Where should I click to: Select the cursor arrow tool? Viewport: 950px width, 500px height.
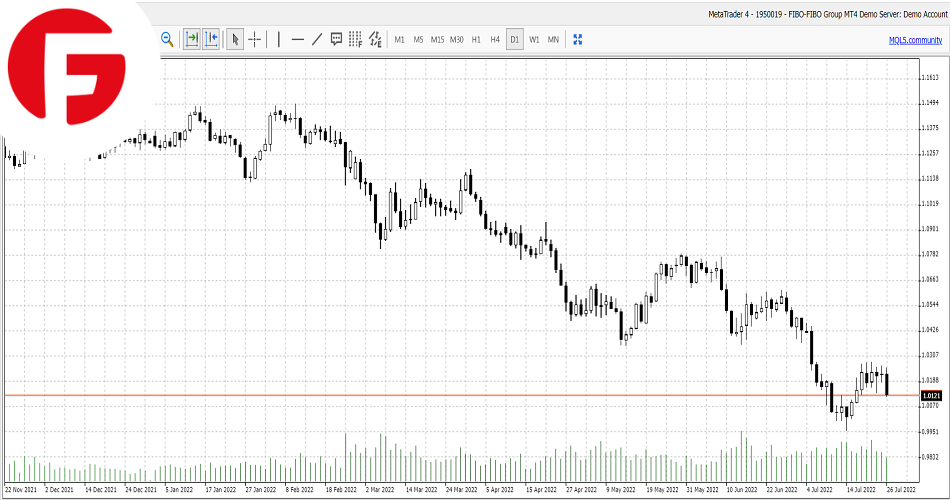pos(235,39)
